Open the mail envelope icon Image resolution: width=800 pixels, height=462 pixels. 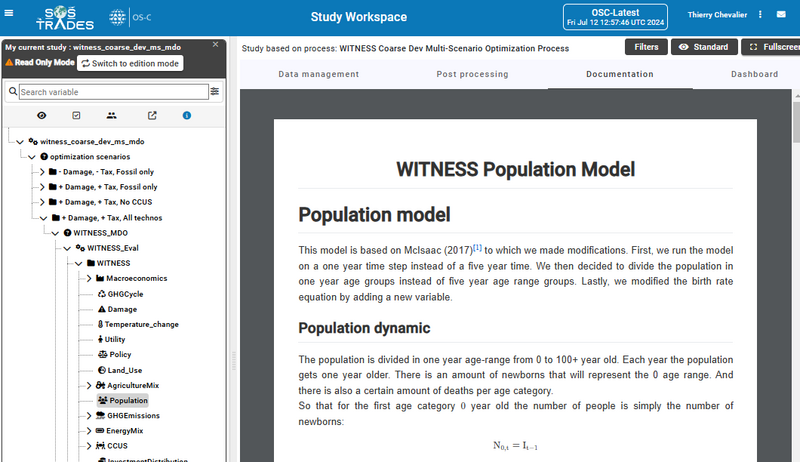[781, 14]
